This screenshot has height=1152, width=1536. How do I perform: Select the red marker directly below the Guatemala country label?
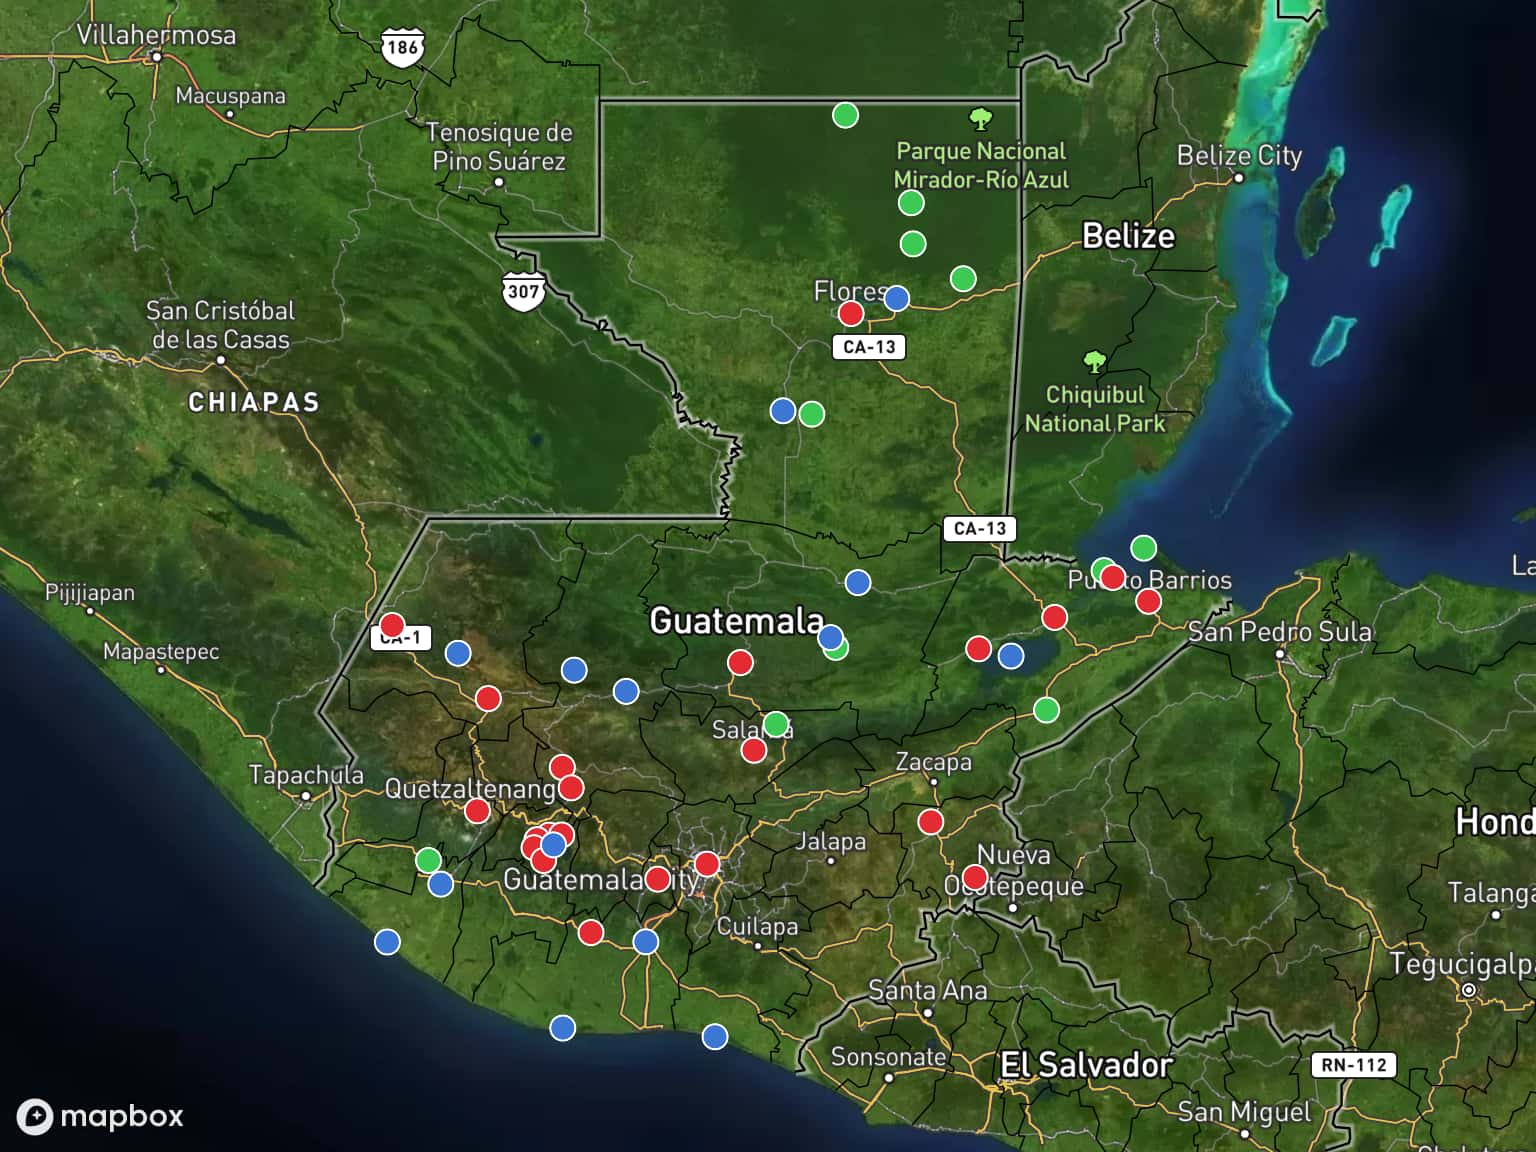(740, 662)
